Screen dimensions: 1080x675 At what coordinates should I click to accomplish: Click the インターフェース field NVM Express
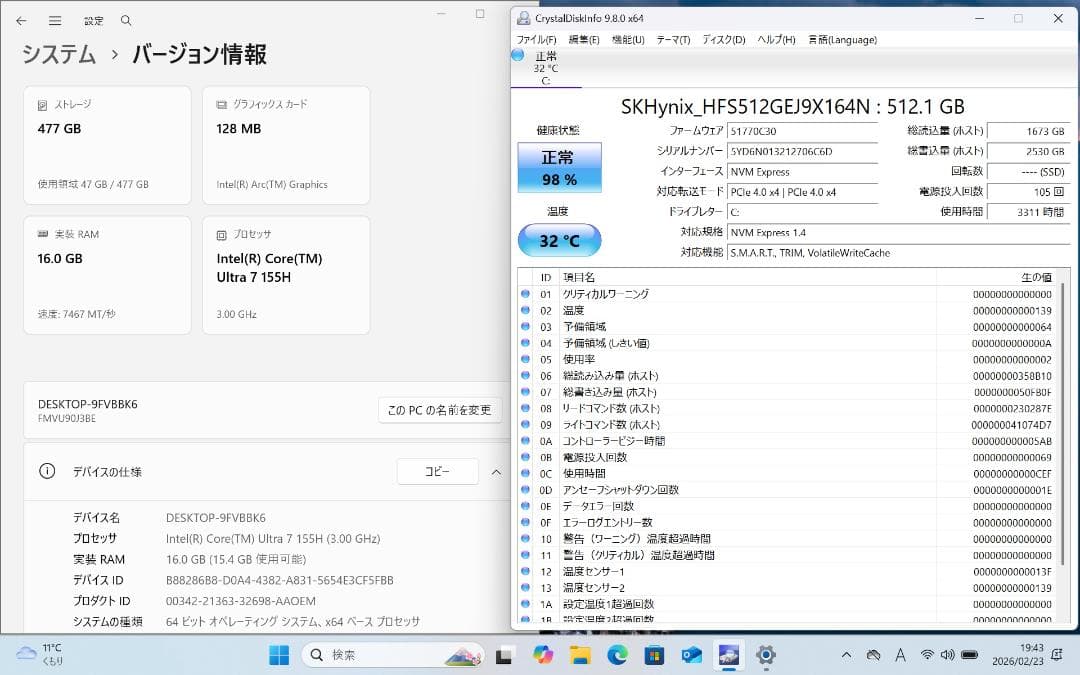click(802, 172)
